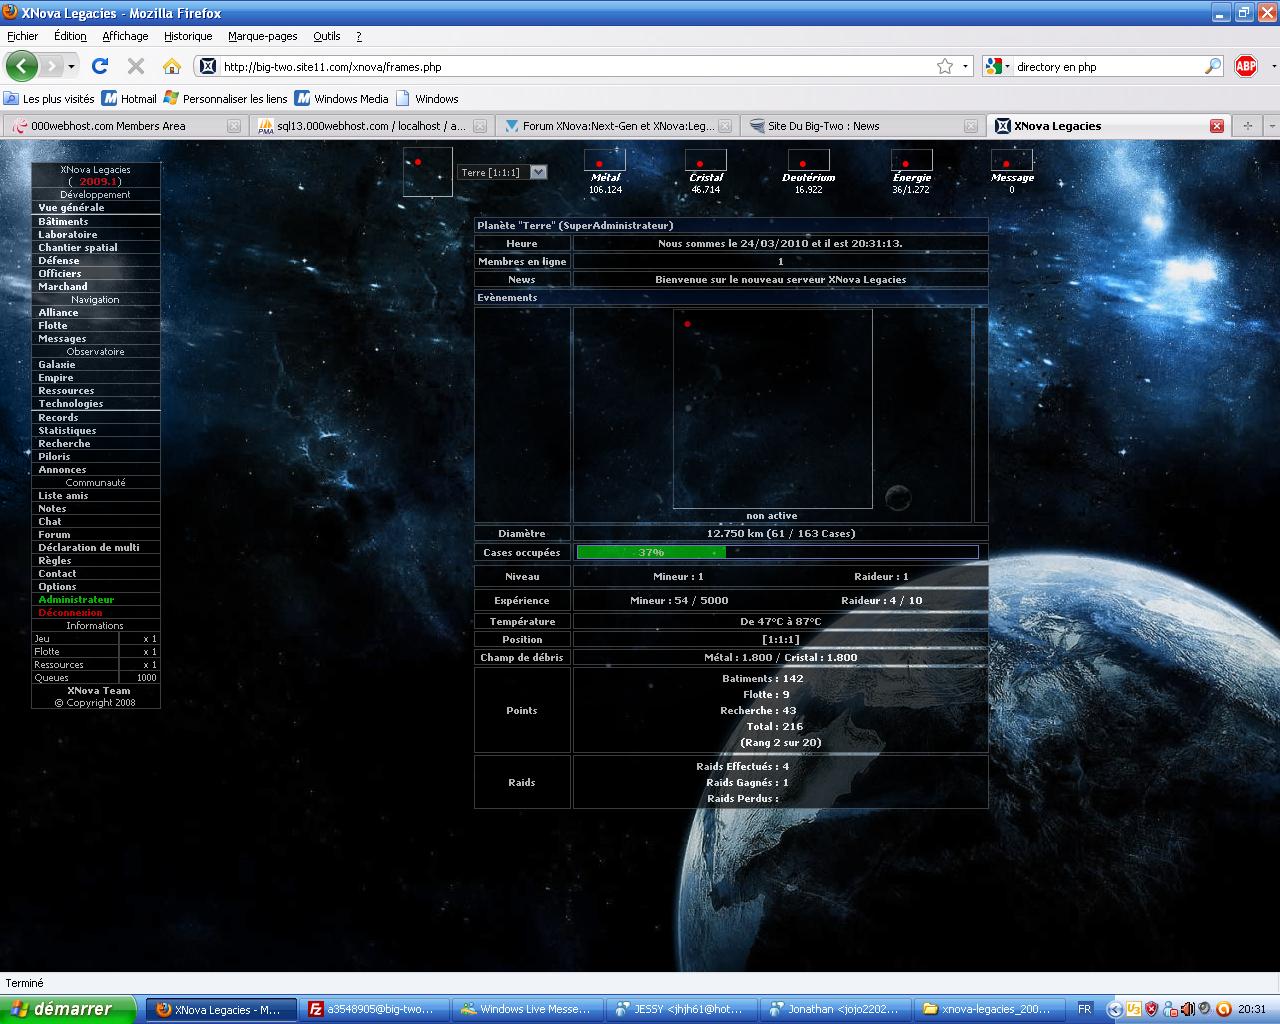Open the Windows Media bookmark
The image size is (1280, 1024).
[341, 98]
